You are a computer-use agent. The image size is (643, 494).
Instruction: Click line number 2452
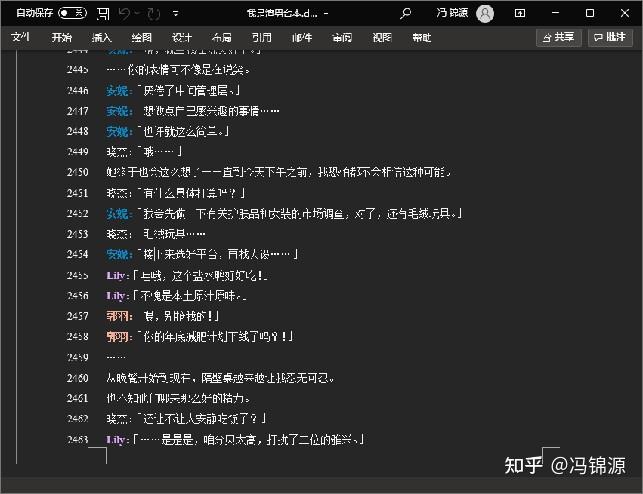[x=78, y=213]
